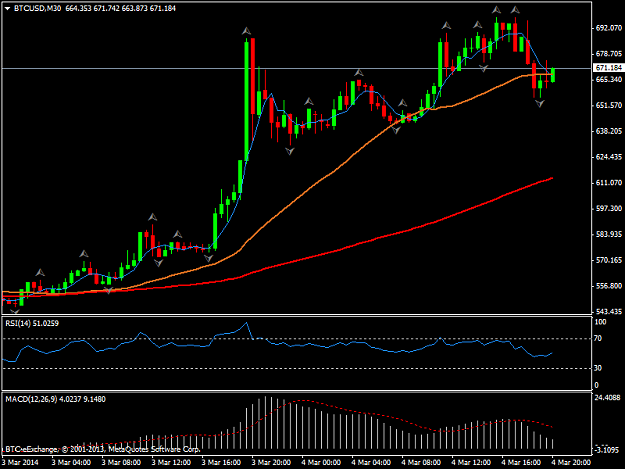
Task: Click the 4 Mar 04:00 time label
Action: (x=371, y=462)
